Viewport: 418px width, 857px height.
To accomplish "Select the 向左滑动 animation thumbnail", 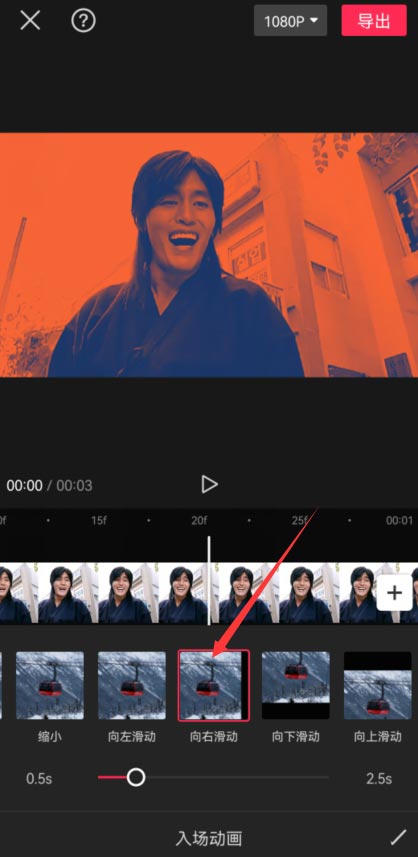I will 132,685.
